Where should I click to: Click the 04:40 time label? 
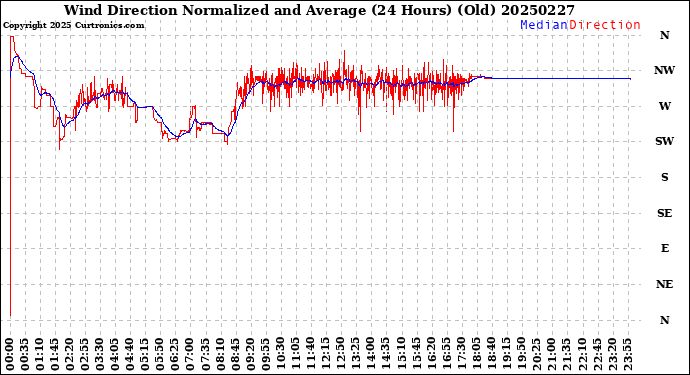[x=130, y=354]
